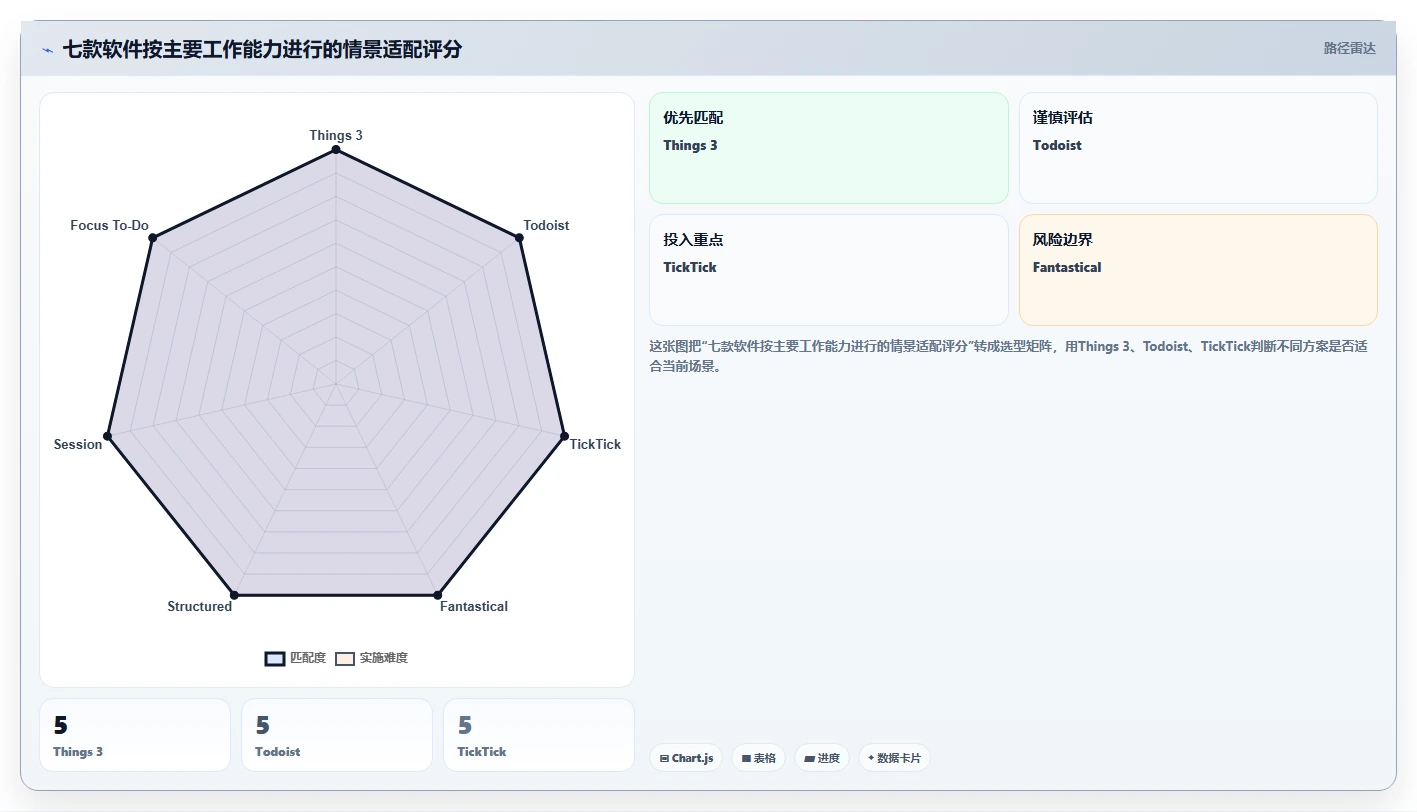Select the TickTick score card showing 5
The width and height of the screenshot is (1417, 812).
pyautogui.click(x=539, y=735)
